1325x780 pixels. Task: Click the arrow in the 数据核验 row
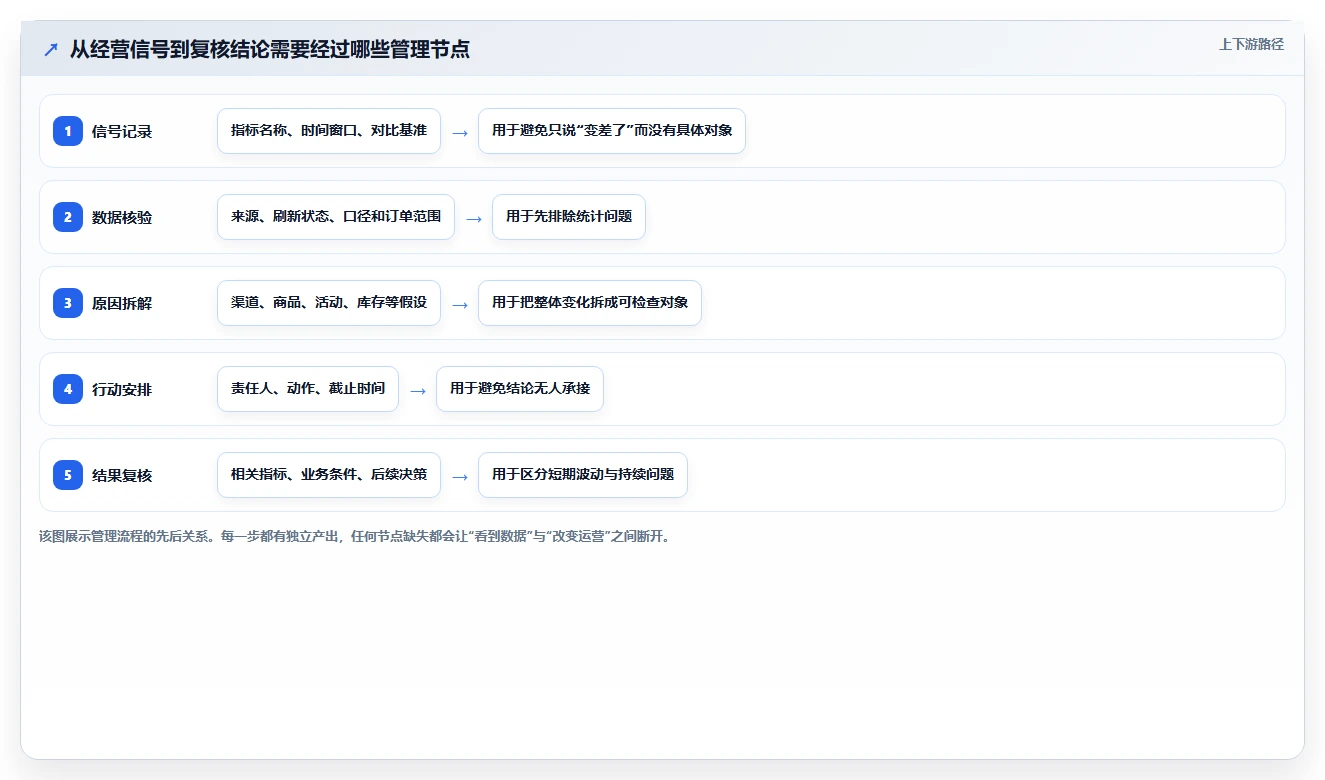(474, 218)
